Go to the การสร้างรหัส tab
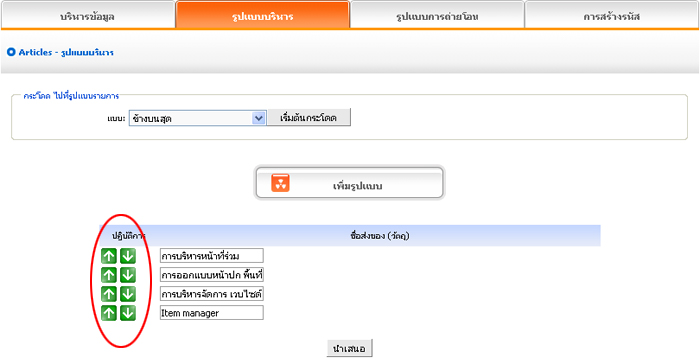Viewport: 700px width, 364px height. click(612, 15)
